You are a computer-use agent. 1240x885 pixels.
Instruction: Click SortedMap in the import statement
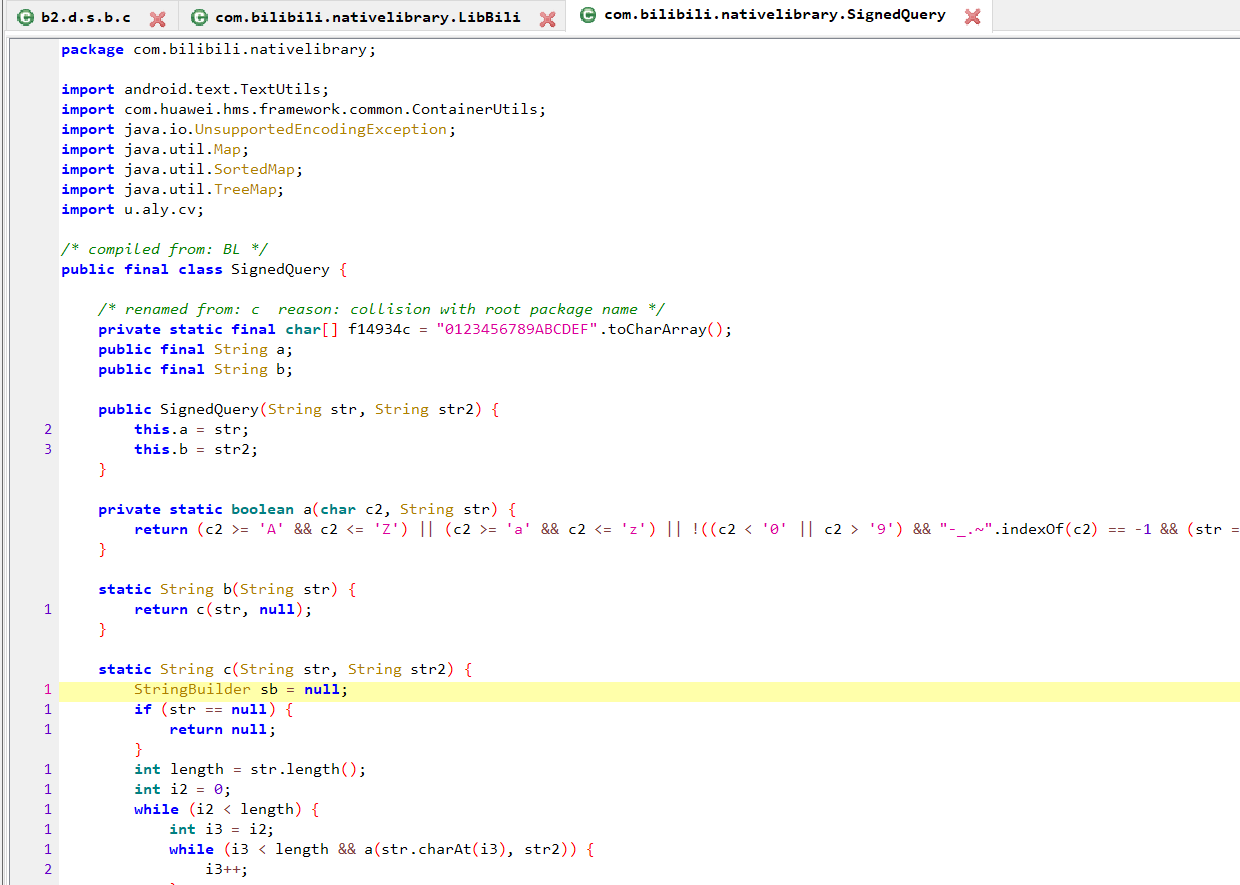(x=254, y=169)
